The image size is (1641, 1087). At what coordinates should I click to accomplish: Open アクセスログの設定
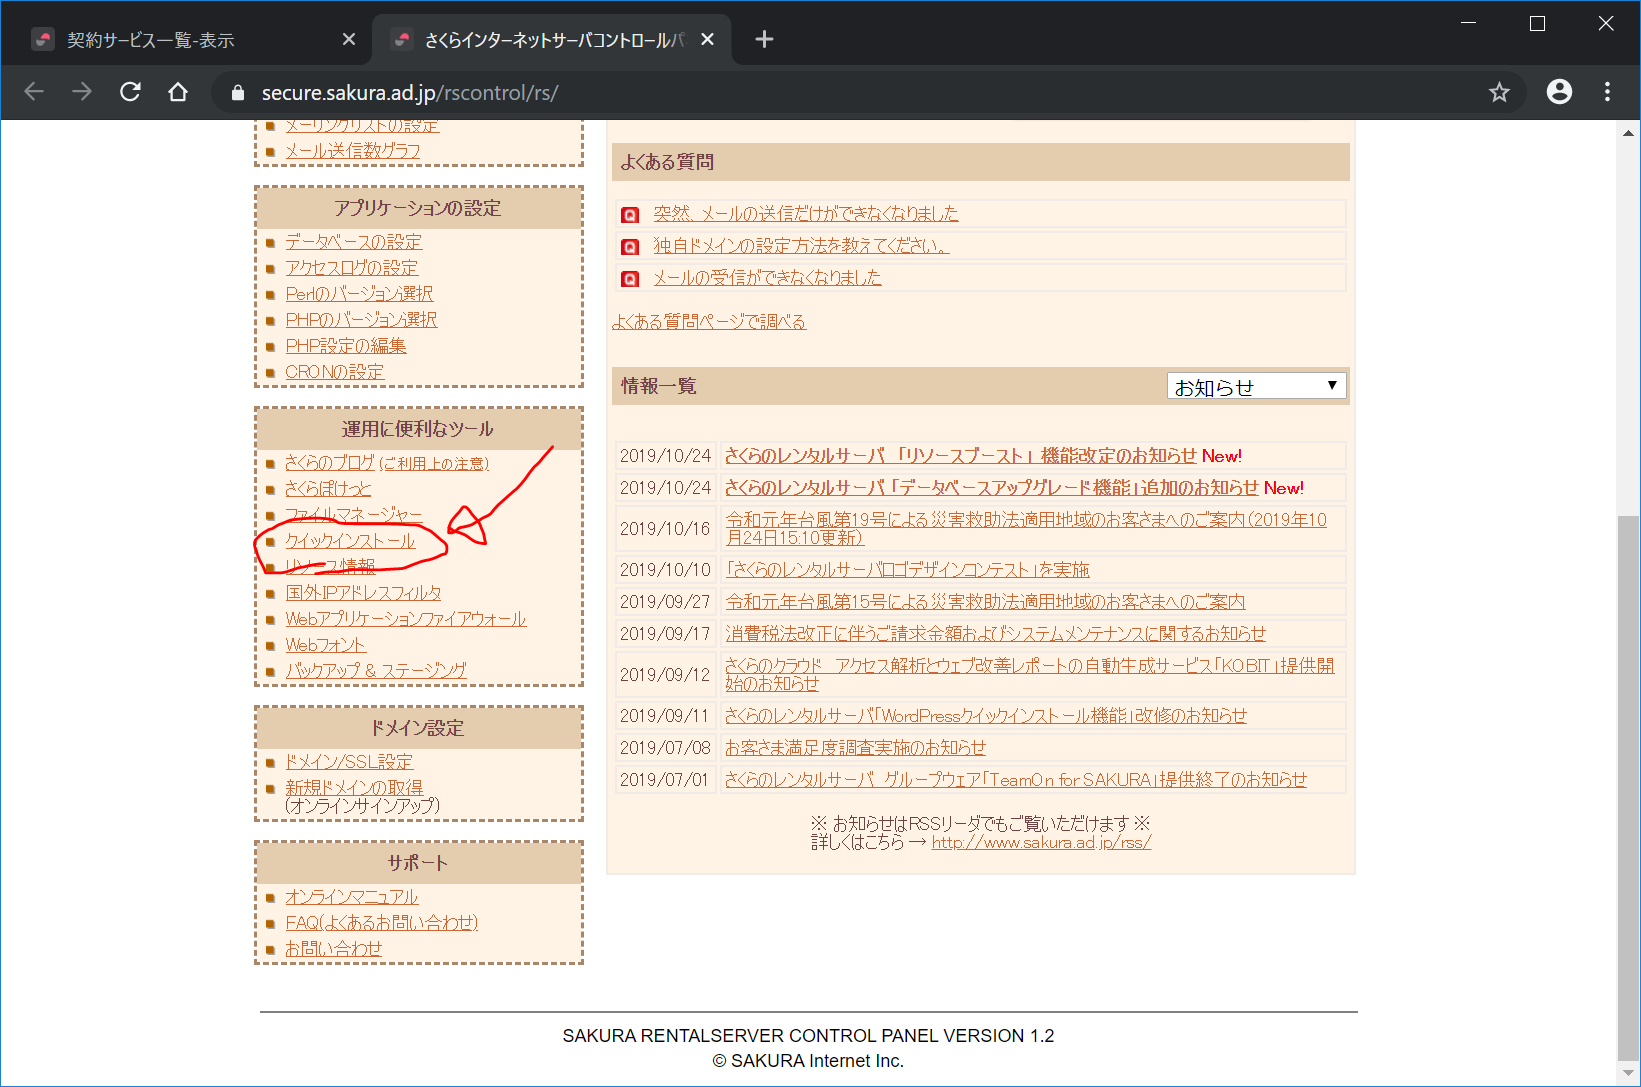[x=351, y=267]
